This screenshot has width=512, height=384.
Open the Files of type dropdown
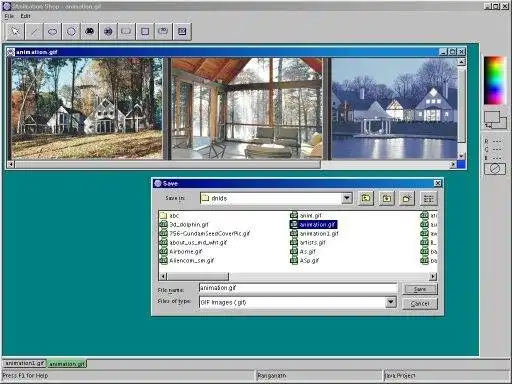[x=391, y=302]
